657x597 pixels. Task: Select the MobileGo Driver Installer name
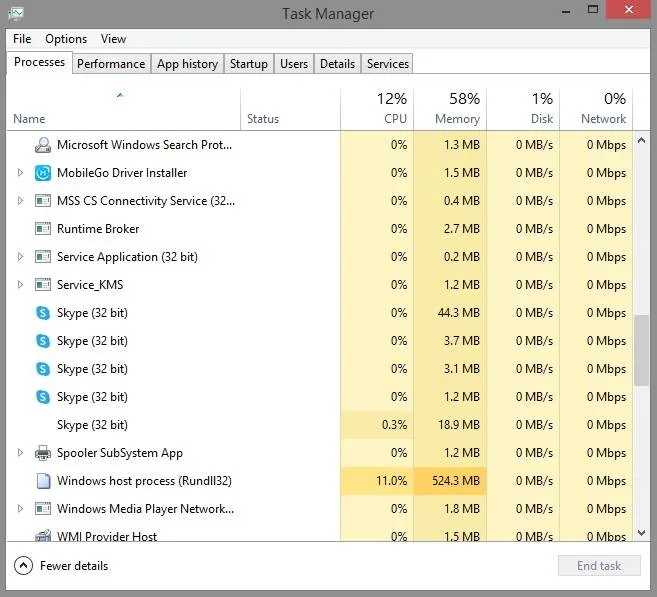point(122,173)
